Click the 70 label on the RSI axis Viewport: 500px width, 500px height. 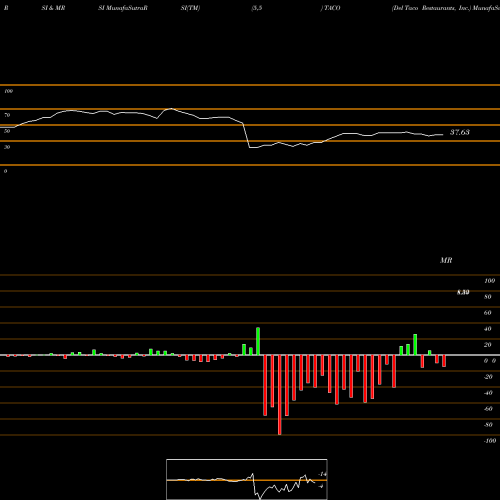[7, 115]
